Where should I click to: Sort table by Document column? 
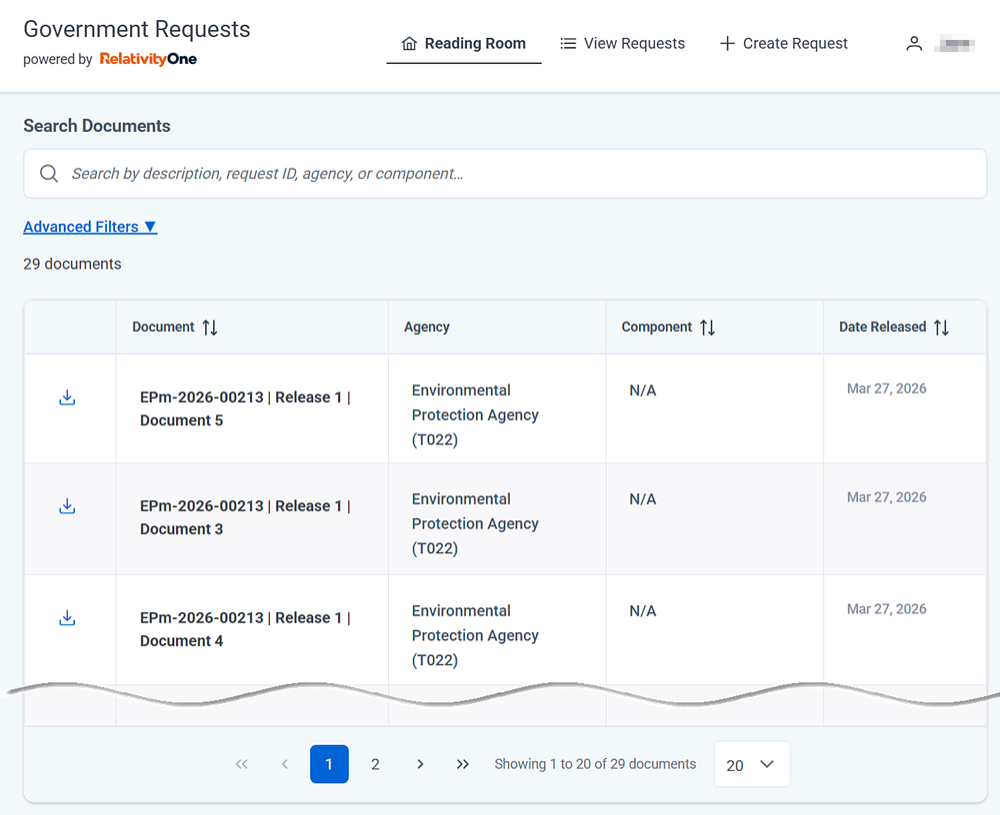click(209, 328)
